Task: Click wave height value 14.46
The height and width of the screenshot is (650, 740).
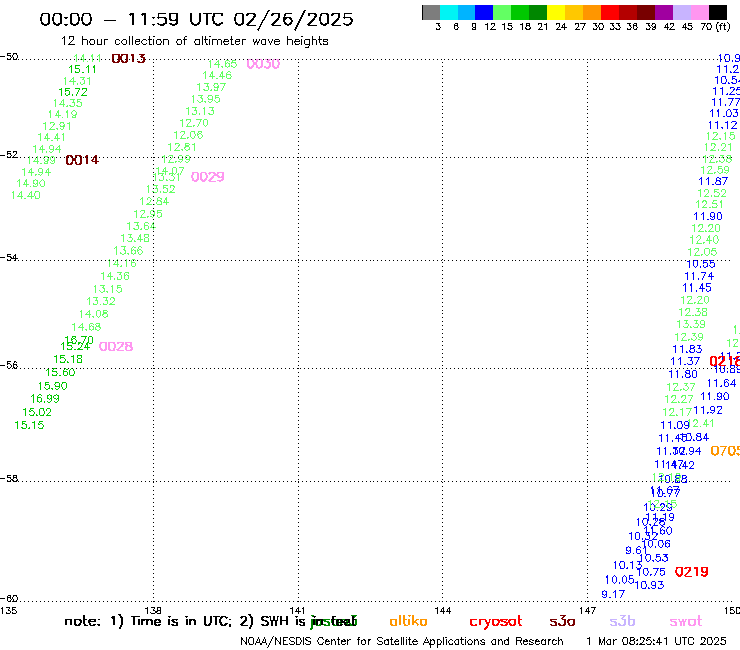Action: point(217,76)
